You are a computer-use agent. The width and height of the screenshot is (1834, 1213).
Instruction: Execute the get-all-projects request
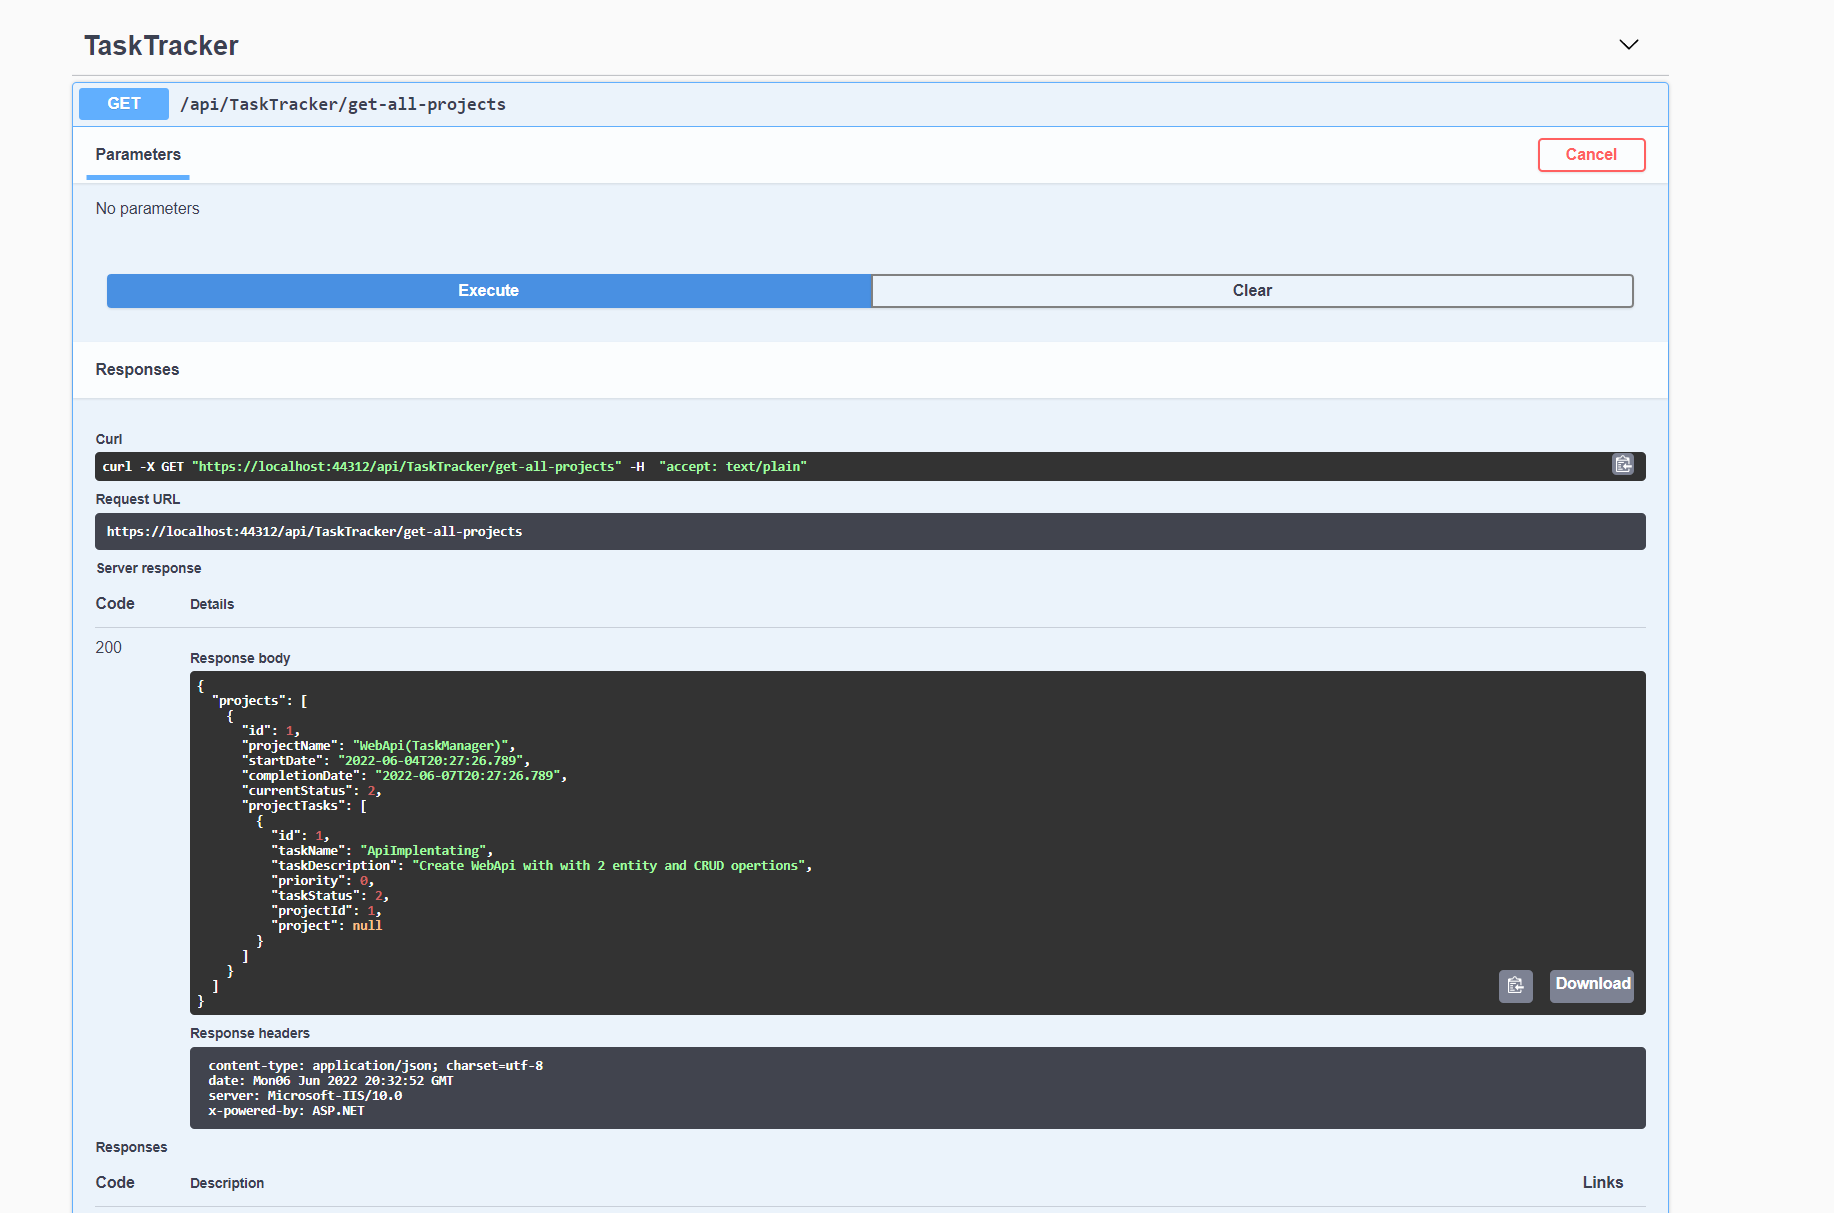[x=488, y=290]
